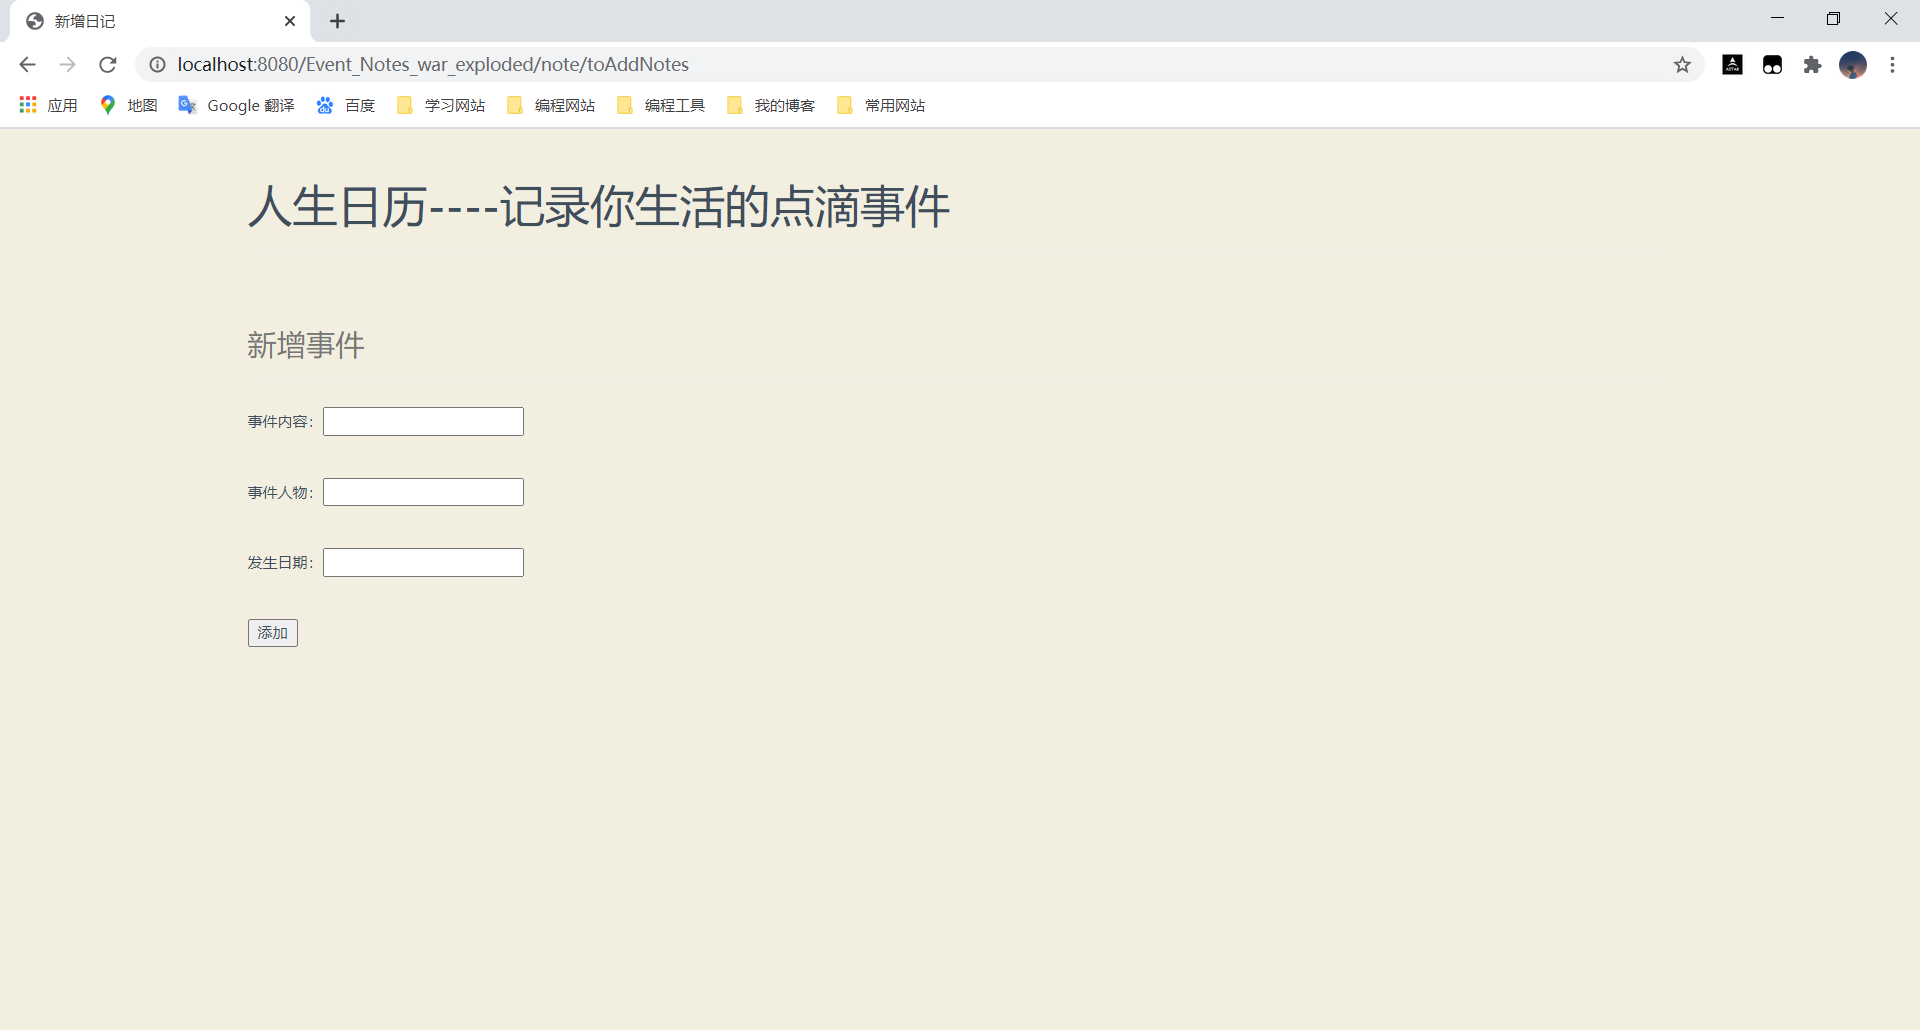
Task: Click the 发生日期 input field
Action: tap(423, 562)
